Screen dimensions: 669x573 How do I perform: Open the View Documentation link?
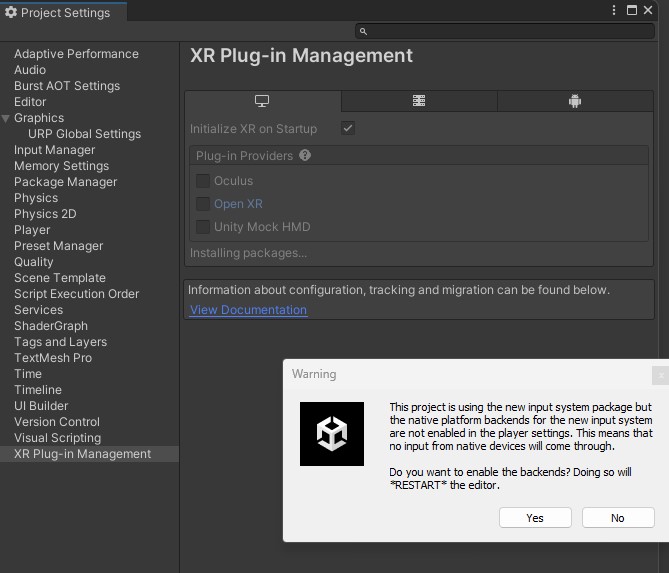[x=248, y=310]
